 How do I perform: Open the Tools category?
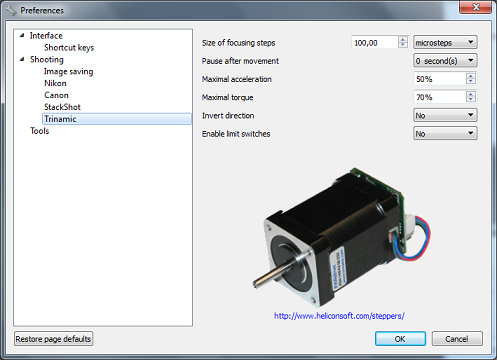(40, 131)
